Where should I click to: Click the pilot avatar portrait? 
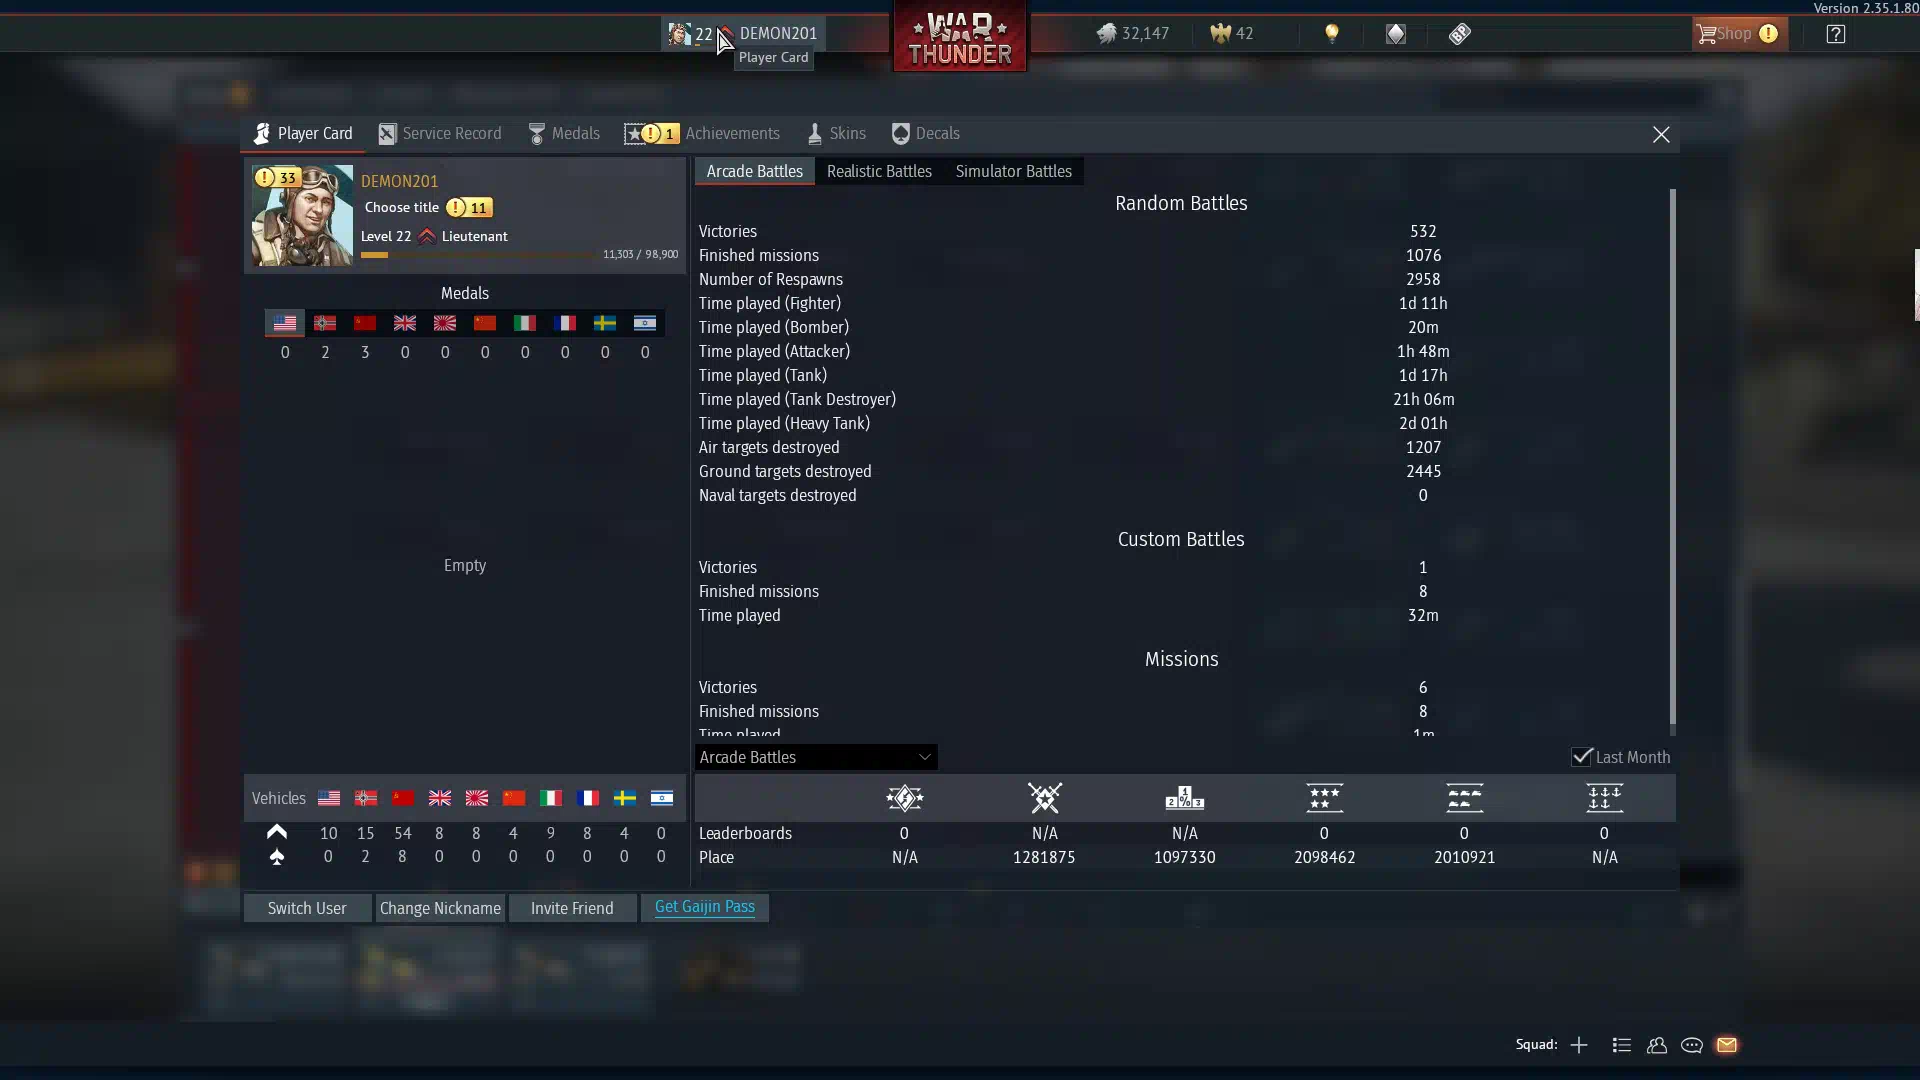click(x=302, y=215)
